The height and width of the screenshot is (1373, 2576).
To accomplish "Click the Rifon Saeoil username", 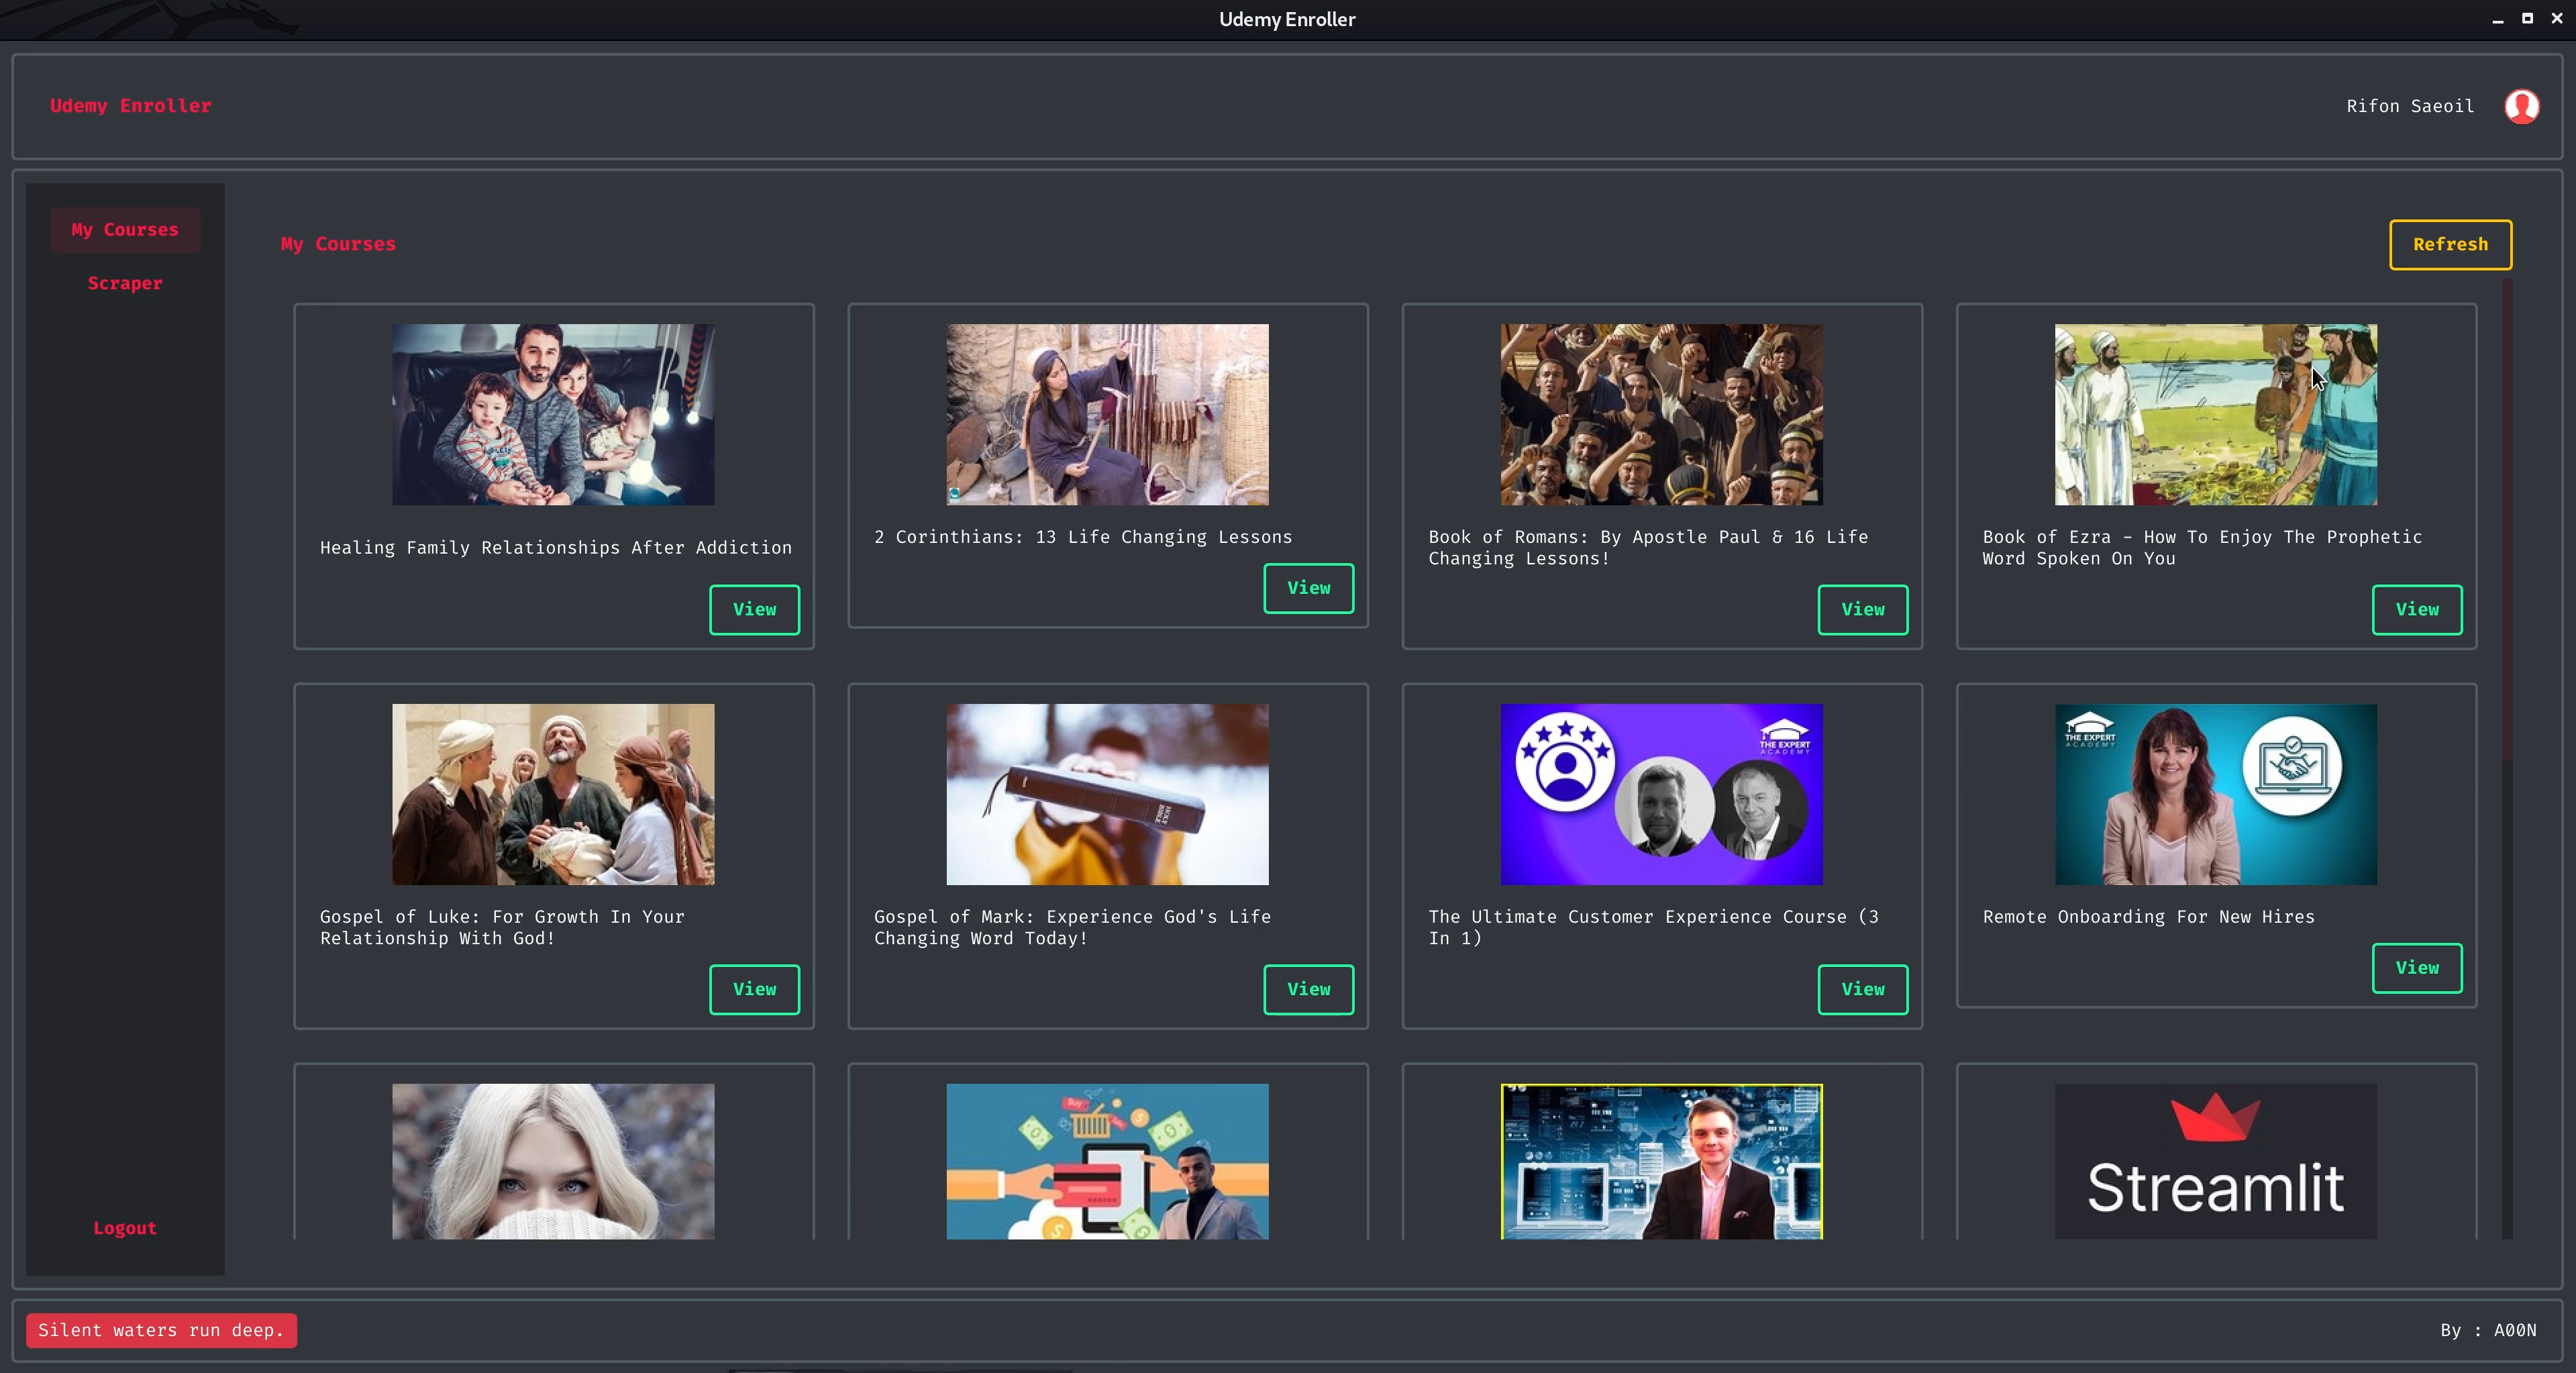I will 2410,106.
